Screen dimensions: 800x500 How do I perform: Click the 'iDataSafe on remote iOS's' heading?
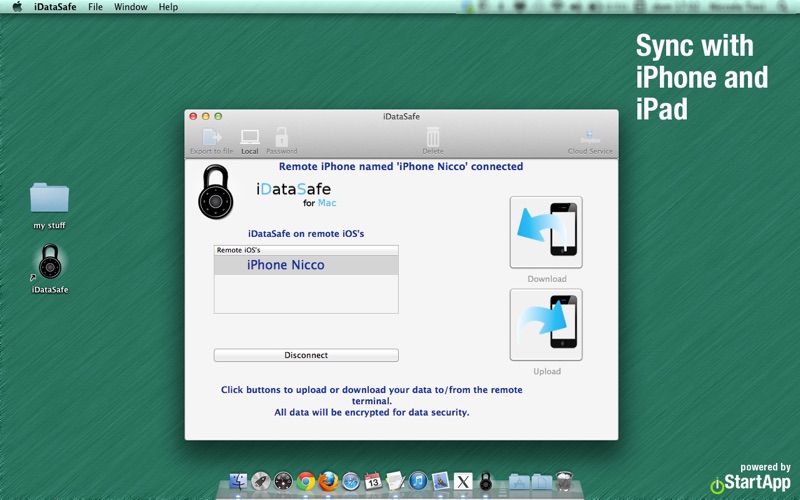[306, 234]
